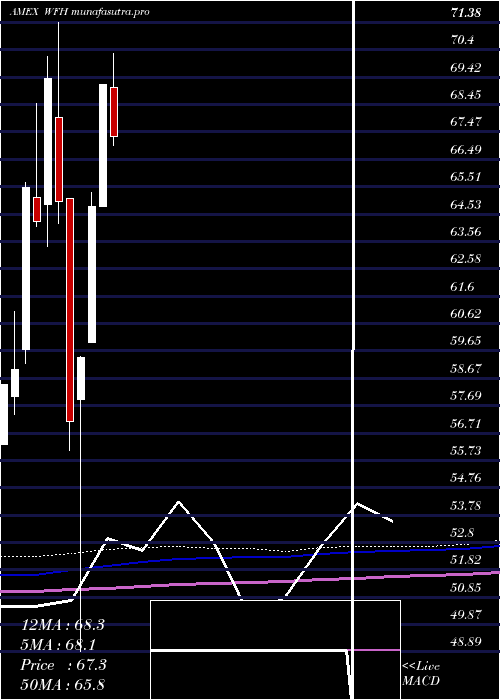Click the 69.42 price level label
Screen dimensions: 500x700
[466, 67]
